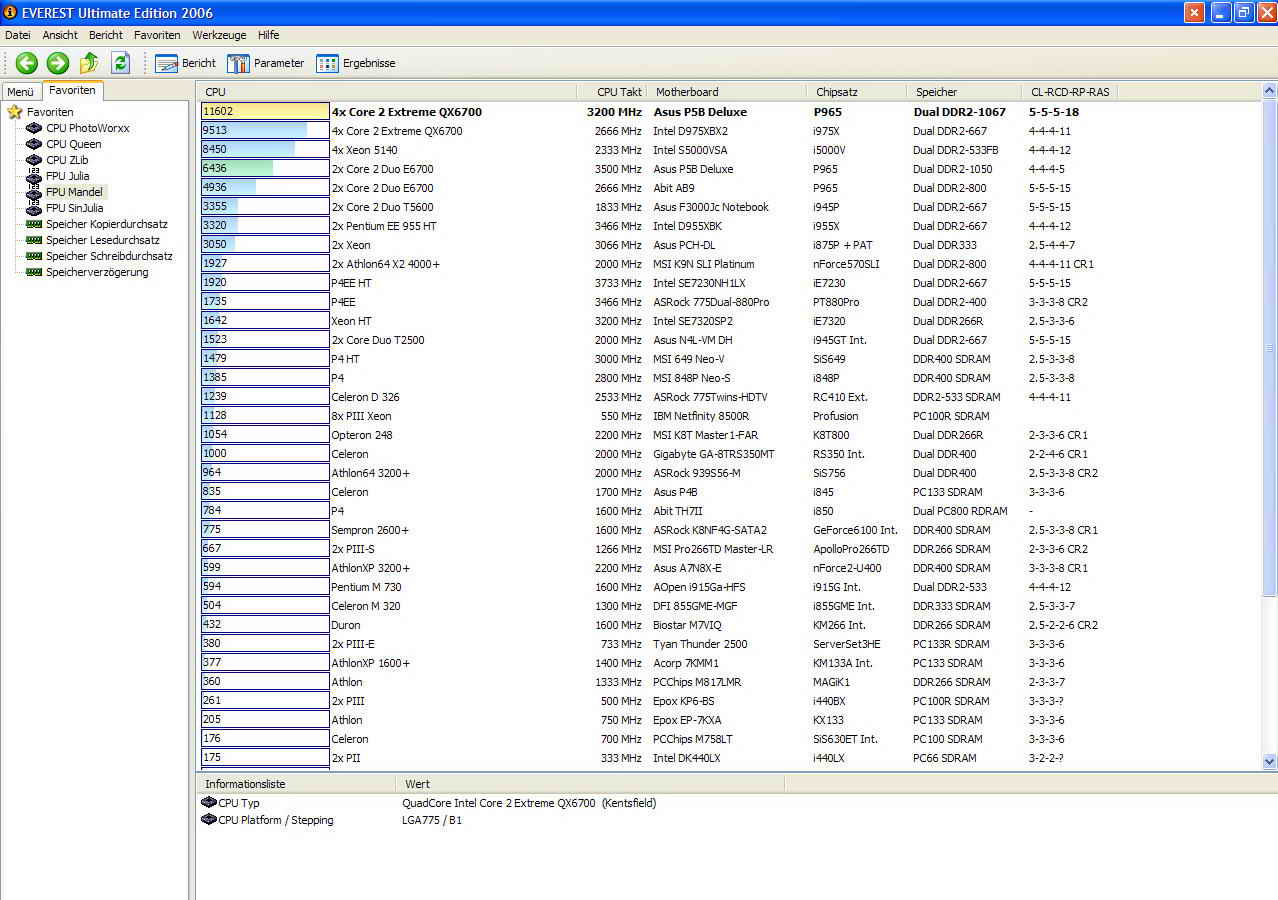This screenshot has width=1278, height=900.
Task: Click the IBM Netfinity 8500R cell
Action: point(701,416)
